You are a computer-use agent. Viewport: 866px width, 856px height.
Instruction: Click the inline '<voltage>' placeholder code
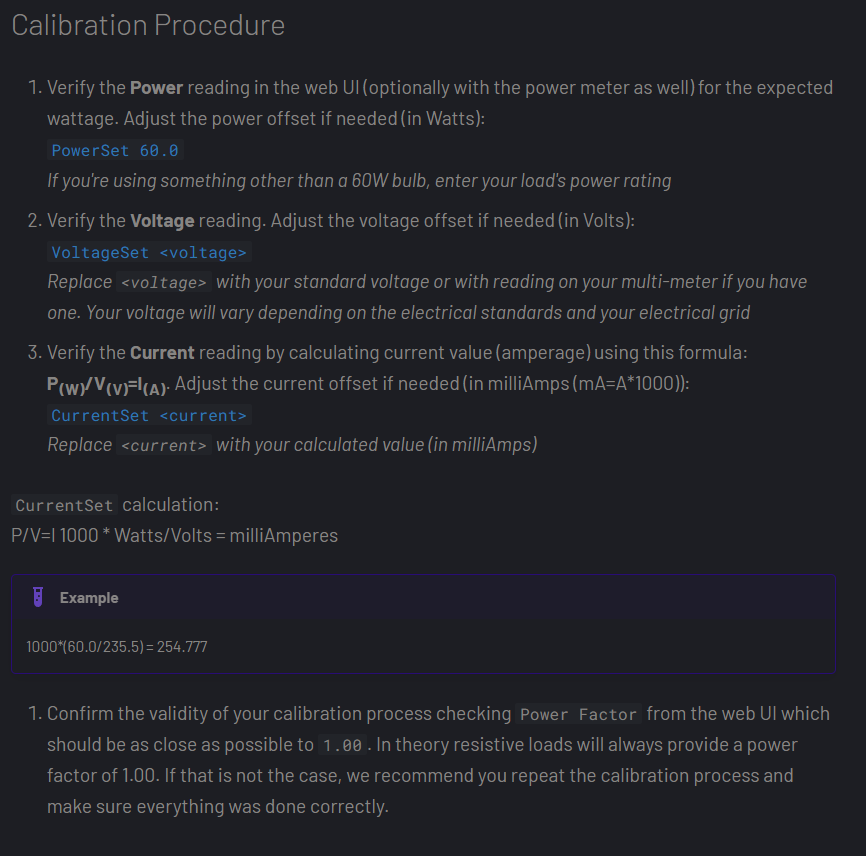[x=163, y=283]
